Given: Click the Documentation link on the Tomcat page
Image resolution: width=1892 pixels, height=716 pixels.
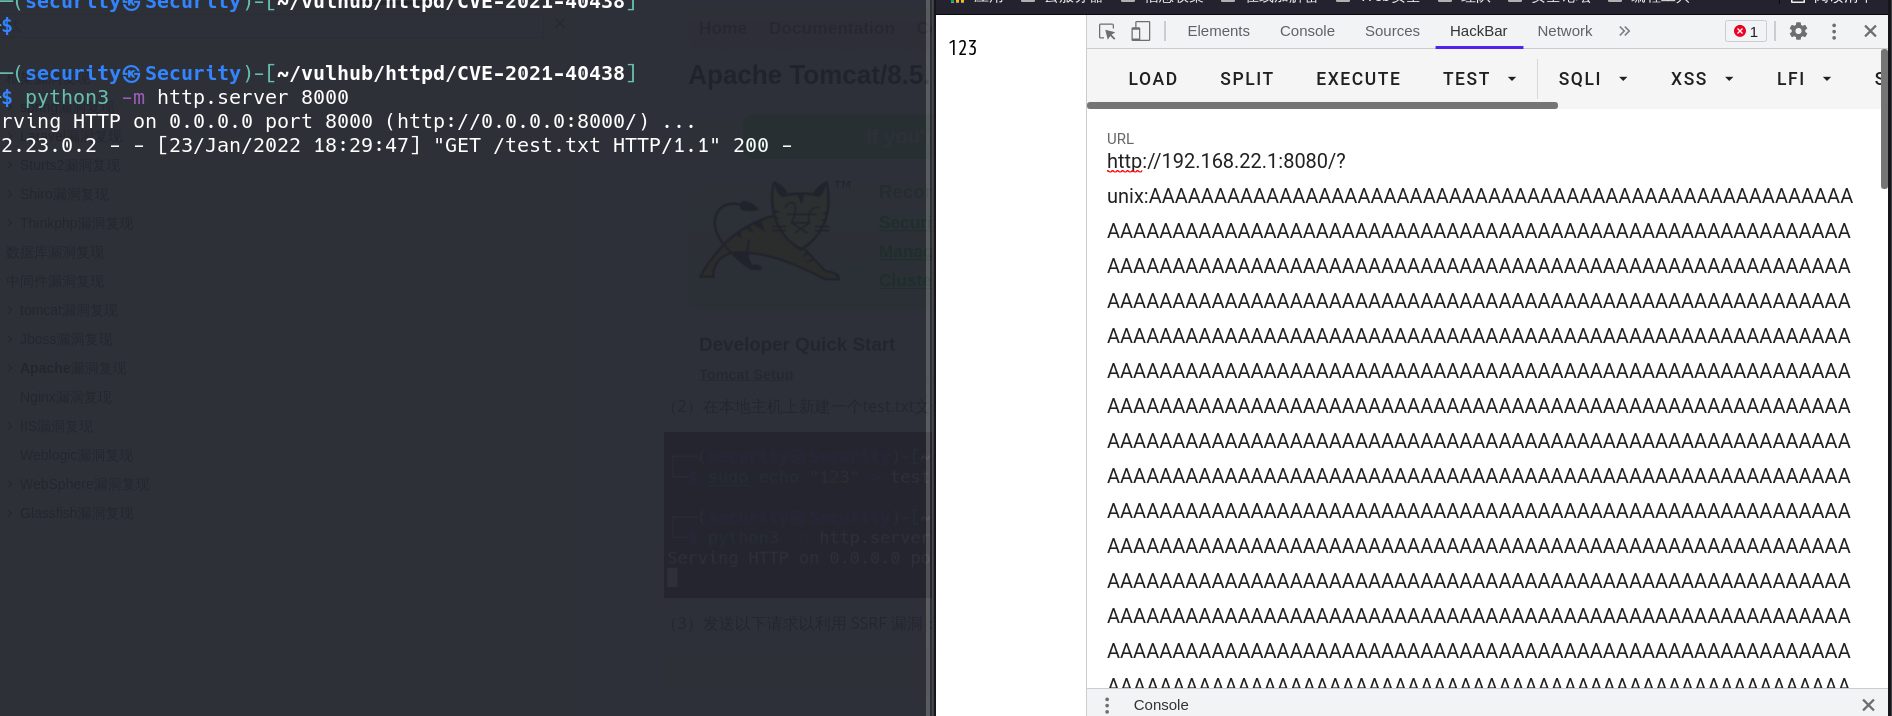Looking at the screenshot, I should pos(832,28).
